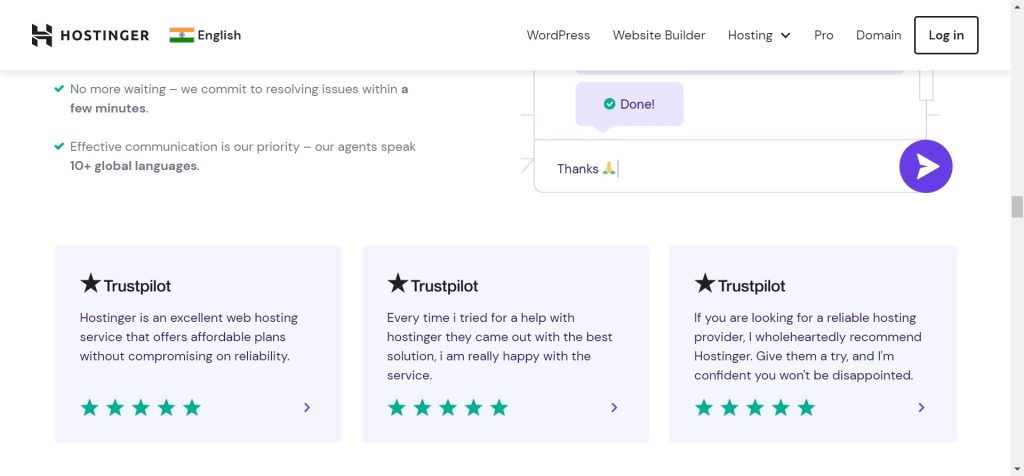Screen dimensions: 1024x476
Task: Expand third review with its arrow chevron
Action: (x=921, y=407)
